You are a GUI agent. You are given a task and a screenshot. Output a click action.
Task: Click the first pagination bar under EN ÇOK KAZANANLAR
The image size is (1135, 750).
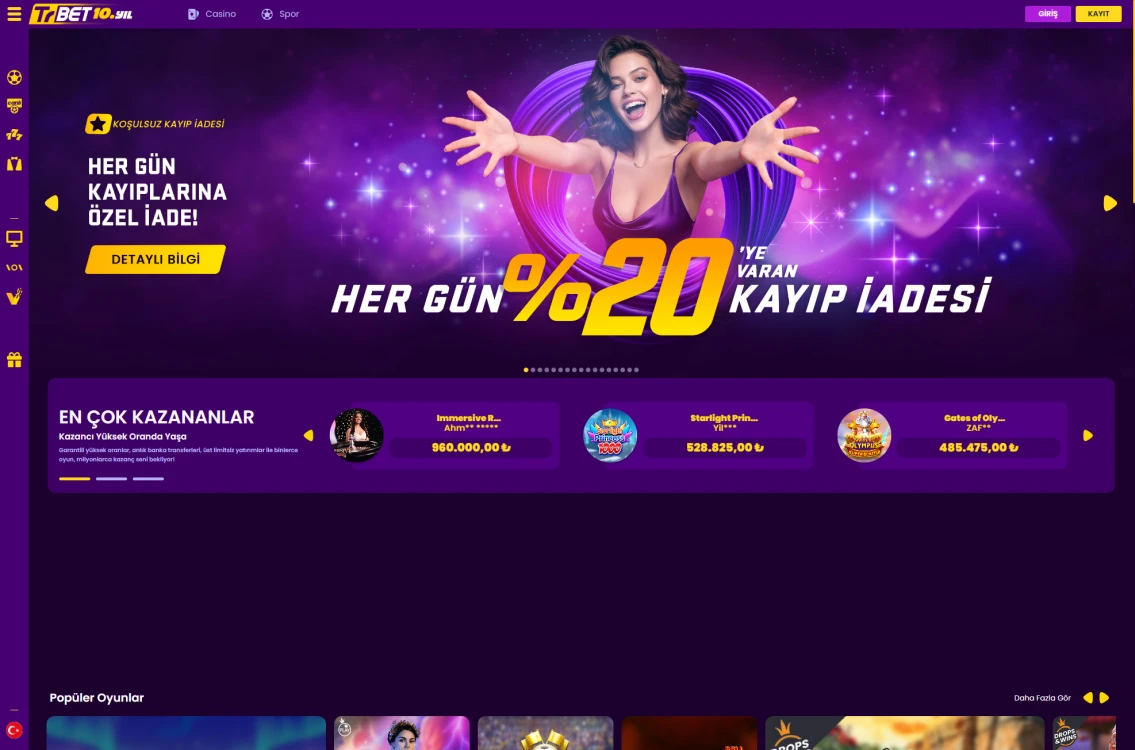point(73,478)
